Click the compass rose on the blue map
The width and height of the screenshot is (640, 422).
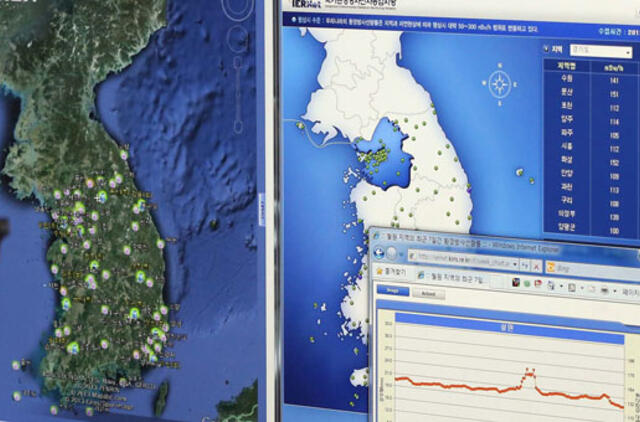click(x=500, y=82)
